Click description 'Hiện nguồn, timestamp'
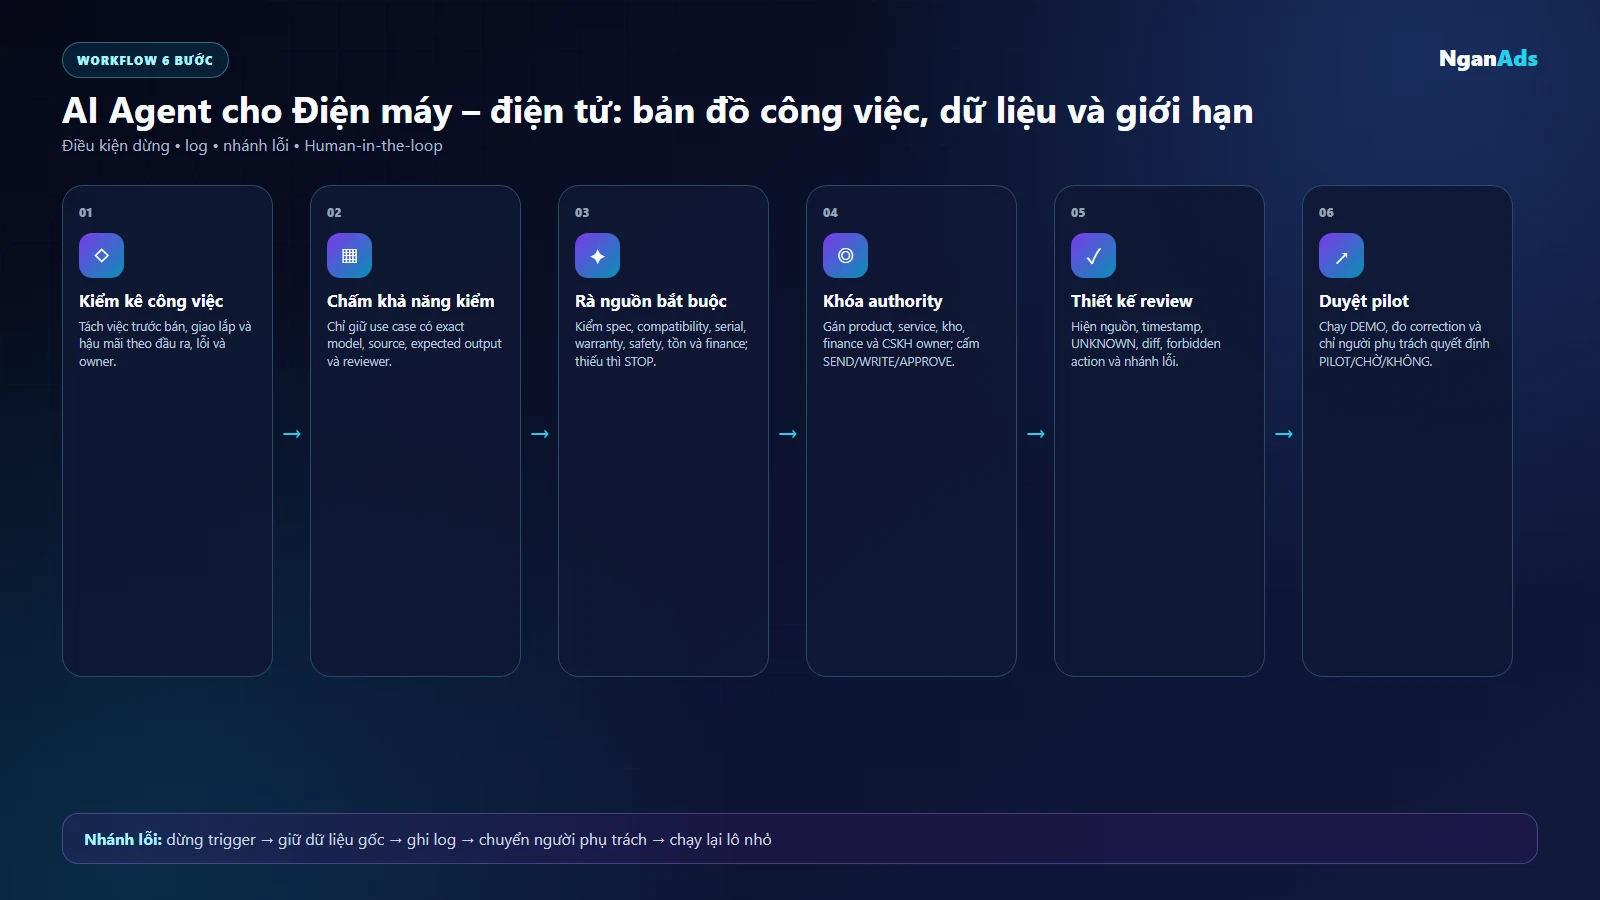 click(x=1146, y=344)
